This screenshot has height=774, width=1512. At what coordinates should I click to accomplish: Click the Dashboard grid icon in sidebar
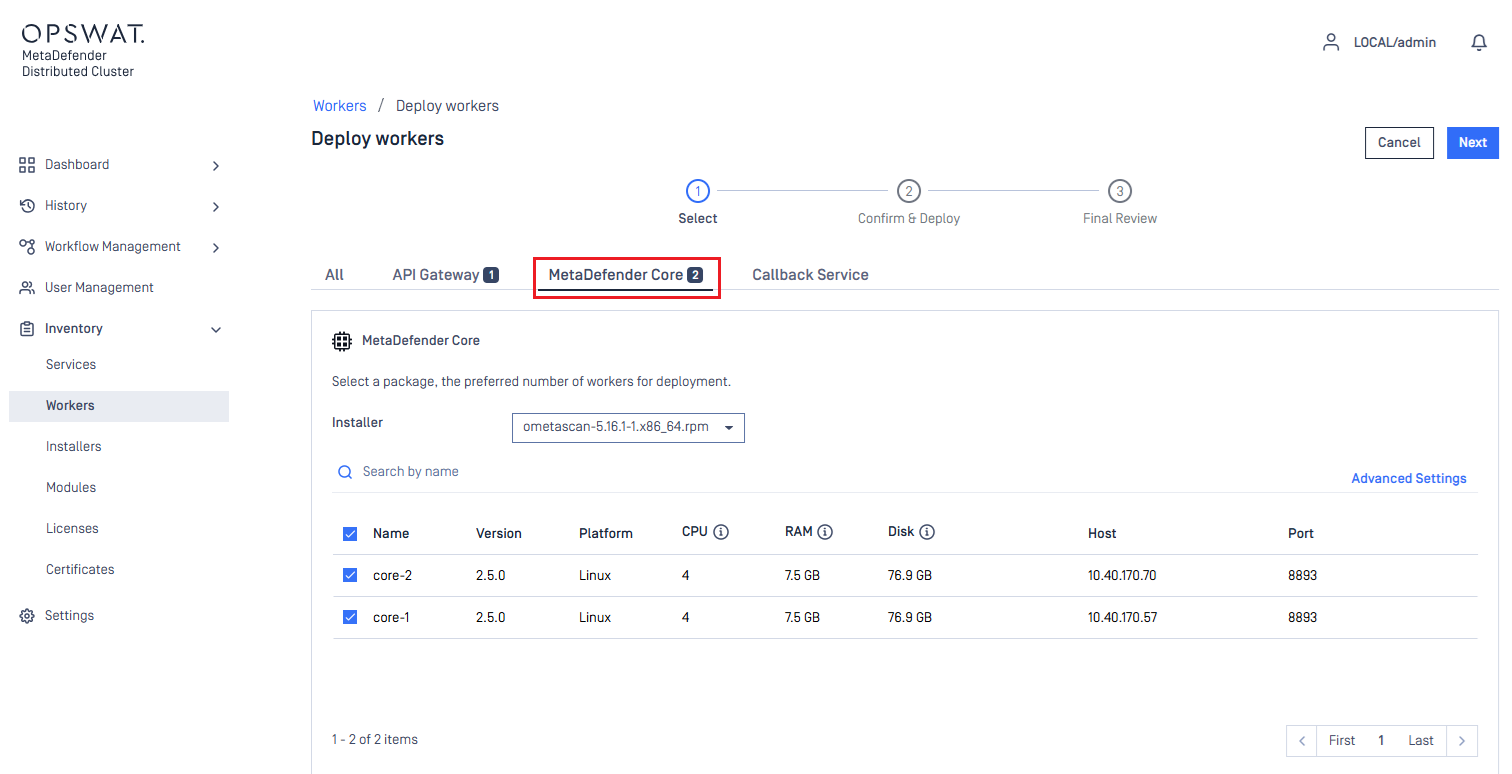pyautogui.click(x=27, y=165)
